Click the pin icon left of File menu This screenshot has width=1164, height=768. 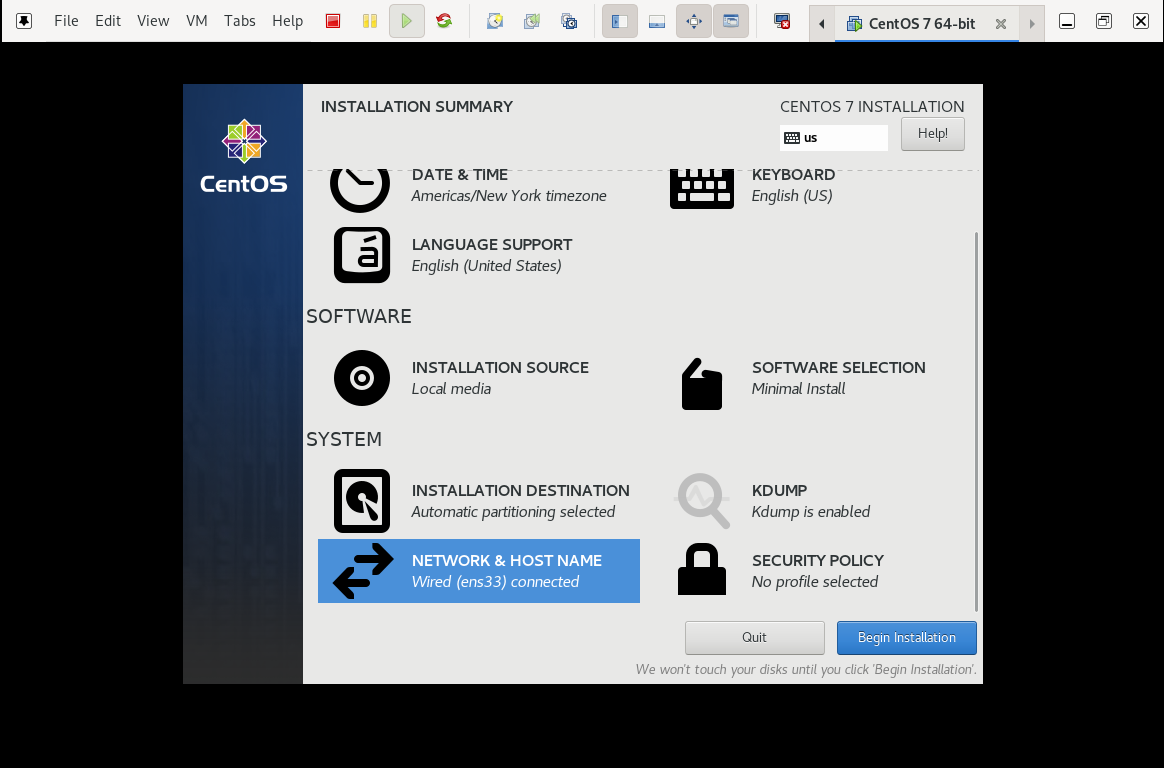click(x=24, y=21)
